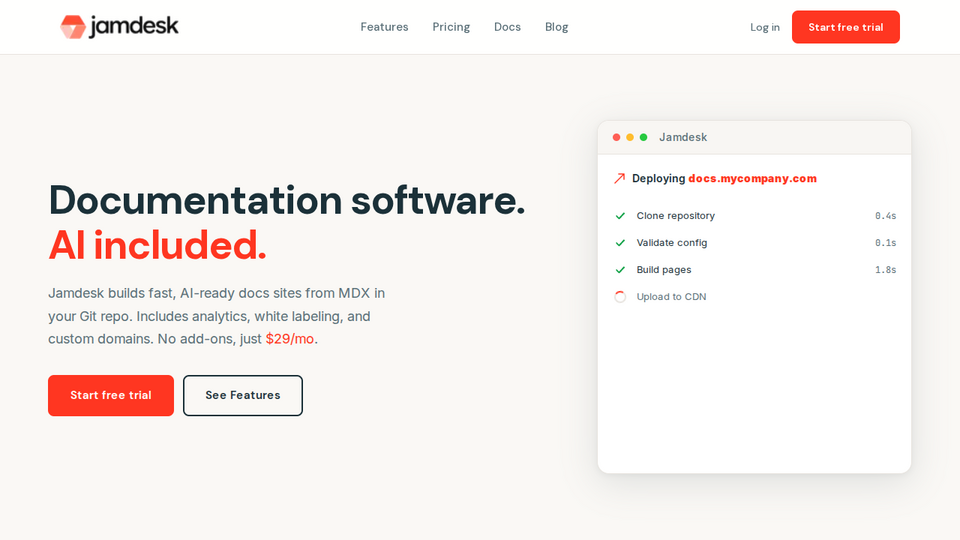Click the 0.1s duration value

885,243
